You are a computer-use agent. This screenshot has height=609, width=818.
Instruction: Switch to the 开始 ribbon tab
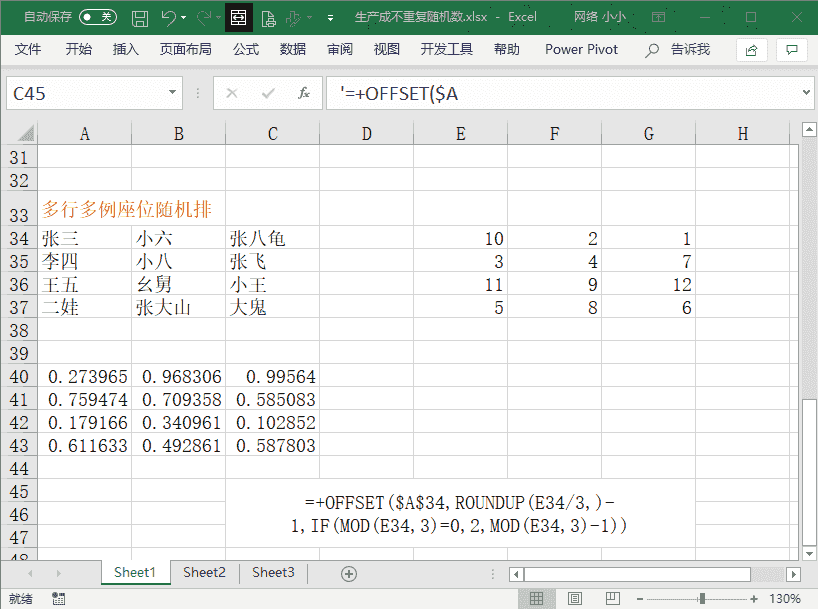[x=79, y=50]
